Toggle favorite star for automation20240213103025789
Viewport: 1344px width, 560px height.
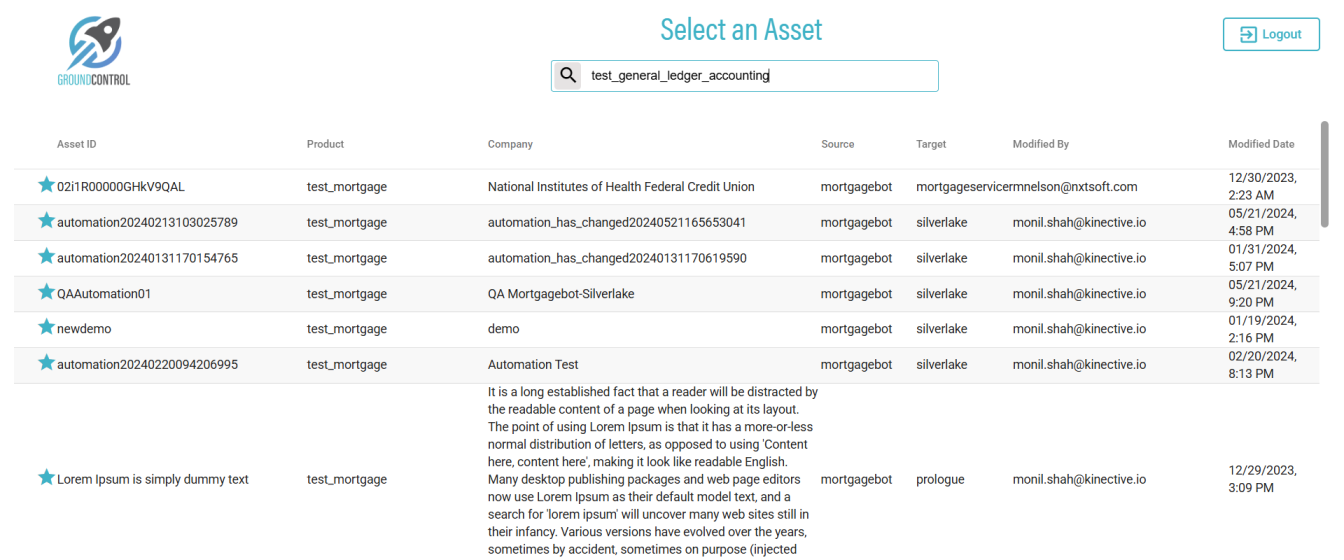point(46,221)
